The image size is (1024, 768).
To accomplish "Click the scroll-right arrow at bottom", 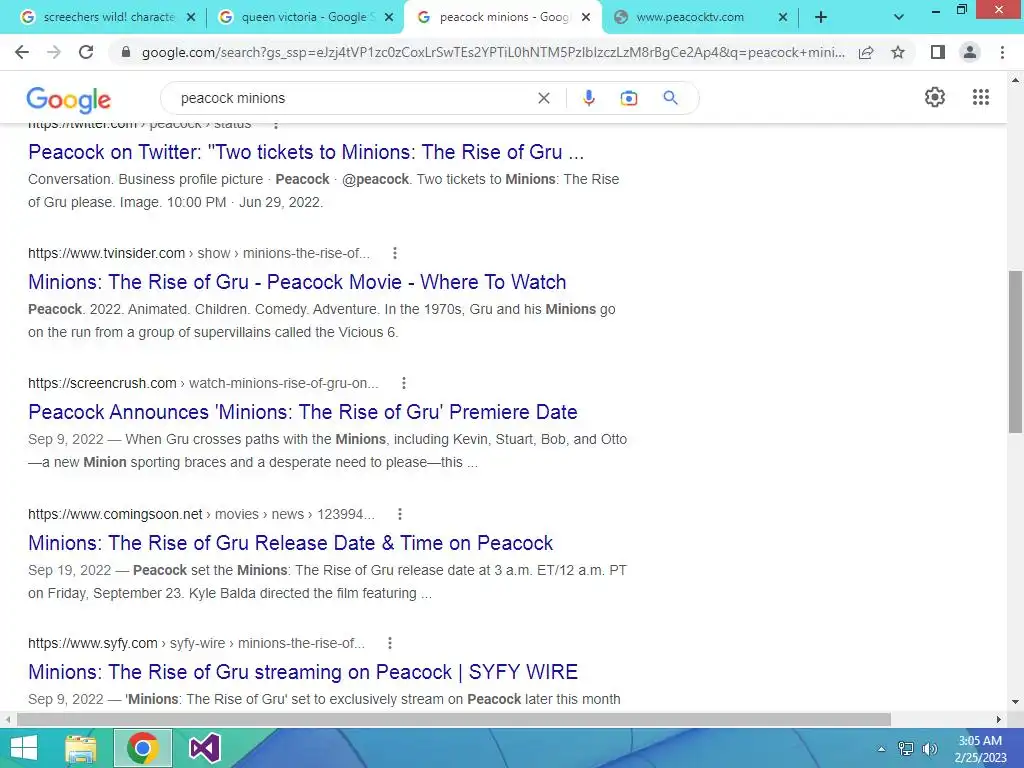I will (999, 719).
